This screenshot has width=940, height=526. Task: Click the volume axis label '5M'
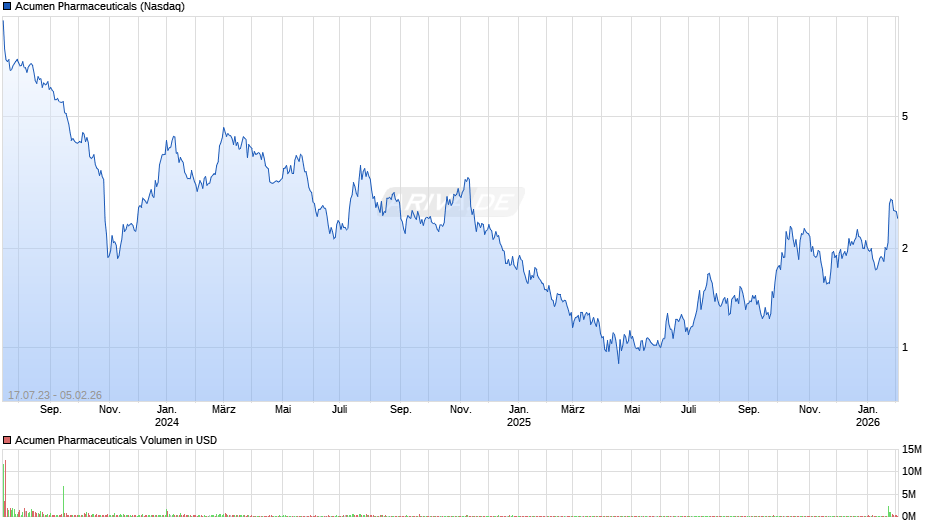point(909,494)
